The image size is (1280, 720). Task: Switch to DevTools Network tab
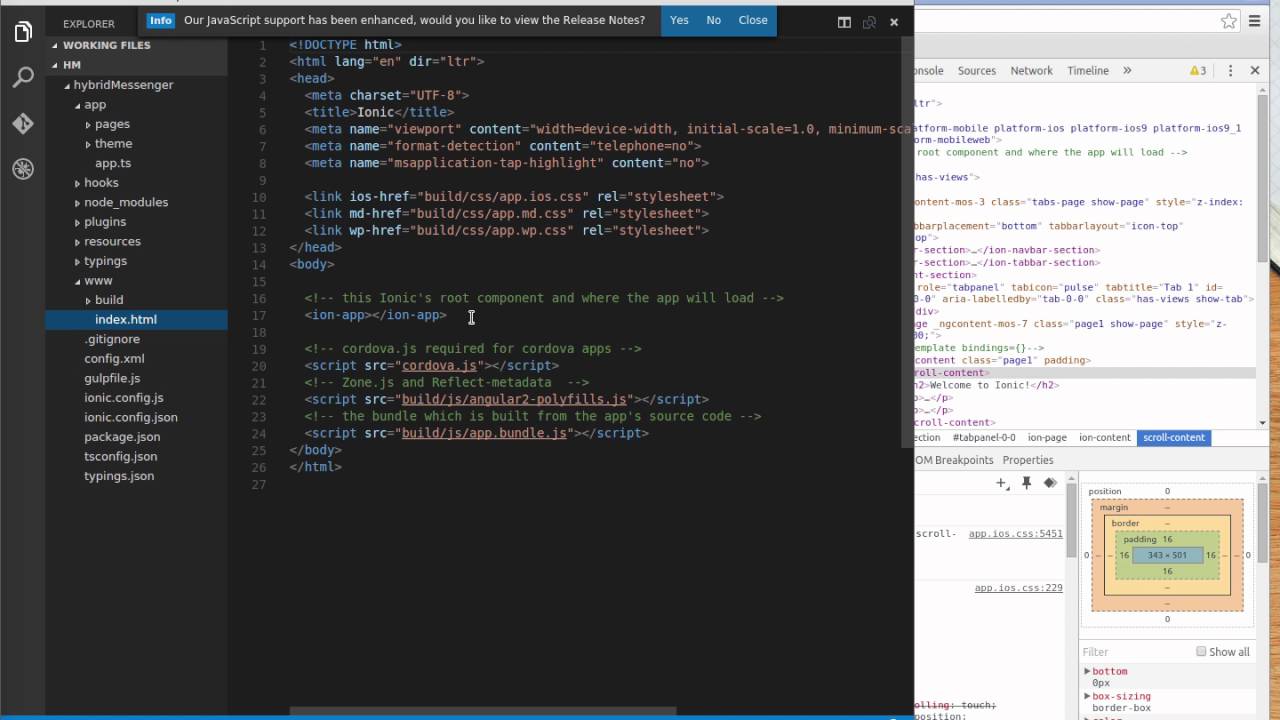pyautogui.click(x=1031, y=70)
